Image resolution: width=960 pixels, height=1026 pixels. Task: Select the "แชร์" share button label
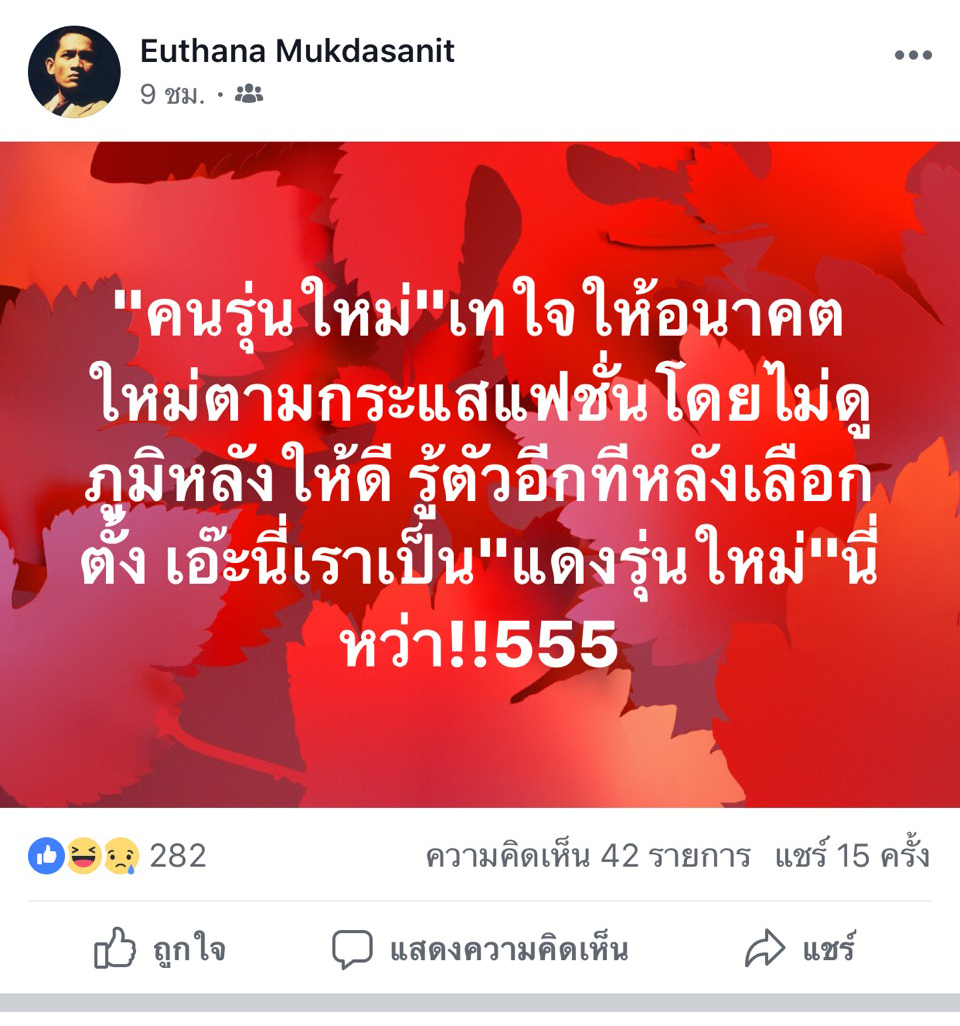coord(829,947)
